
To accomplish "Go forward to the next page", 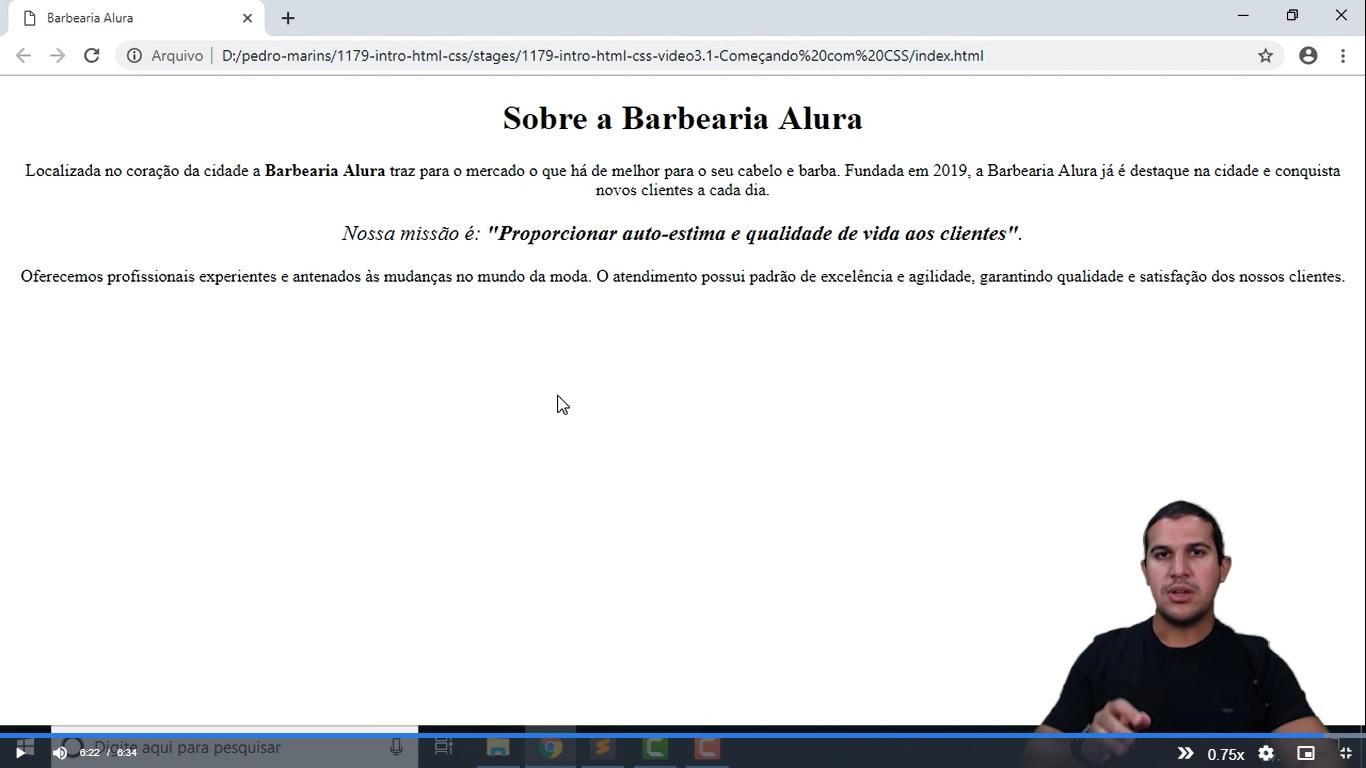I will click(x=57, y=56).
